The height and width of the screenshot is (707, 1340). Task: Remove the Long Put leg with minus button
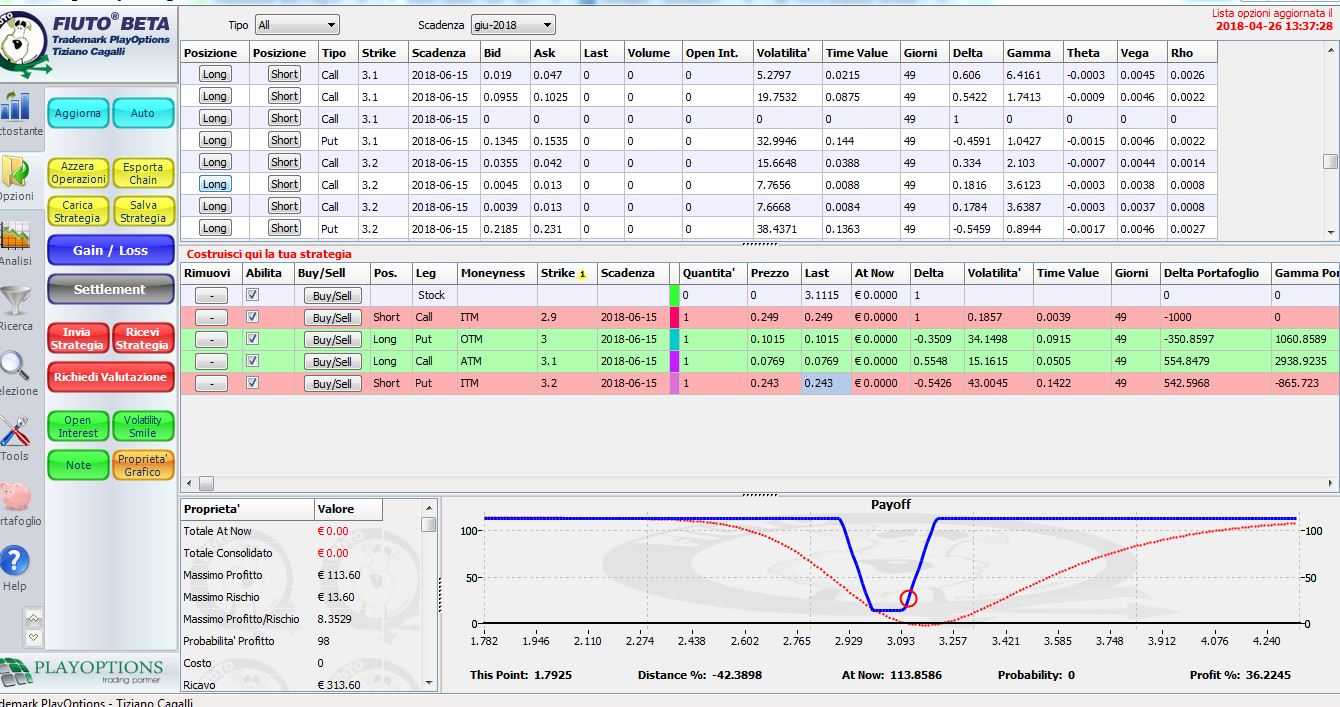[211, 340]
